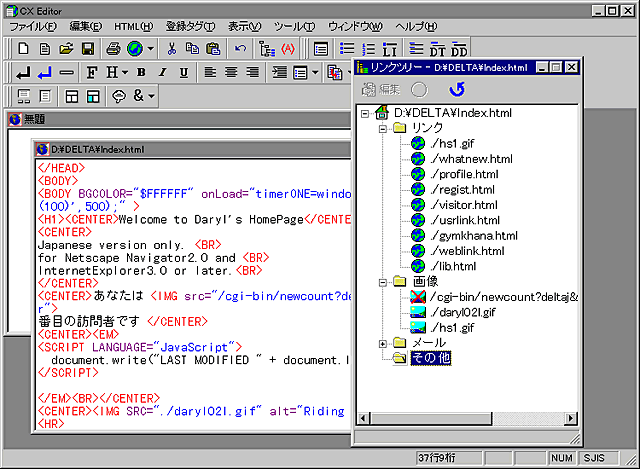Align text center
This screenshot has width=640, height=469.
point(231,73)
